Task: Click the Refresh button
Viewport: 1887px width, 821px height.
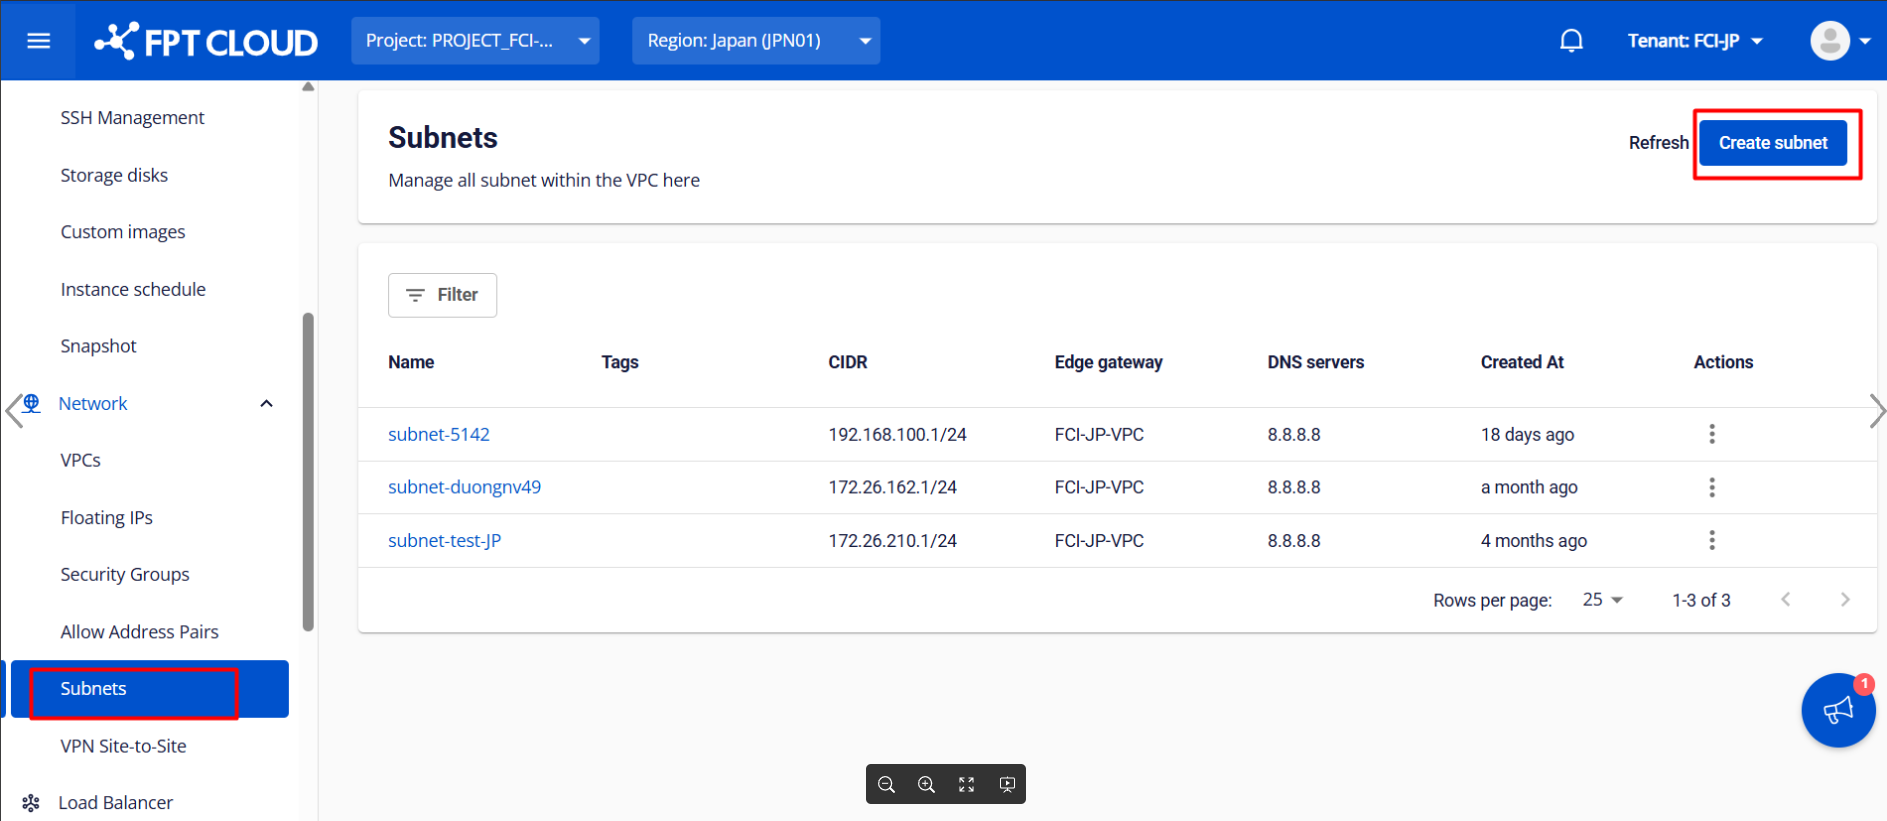Action: [x=1657, y=143]
